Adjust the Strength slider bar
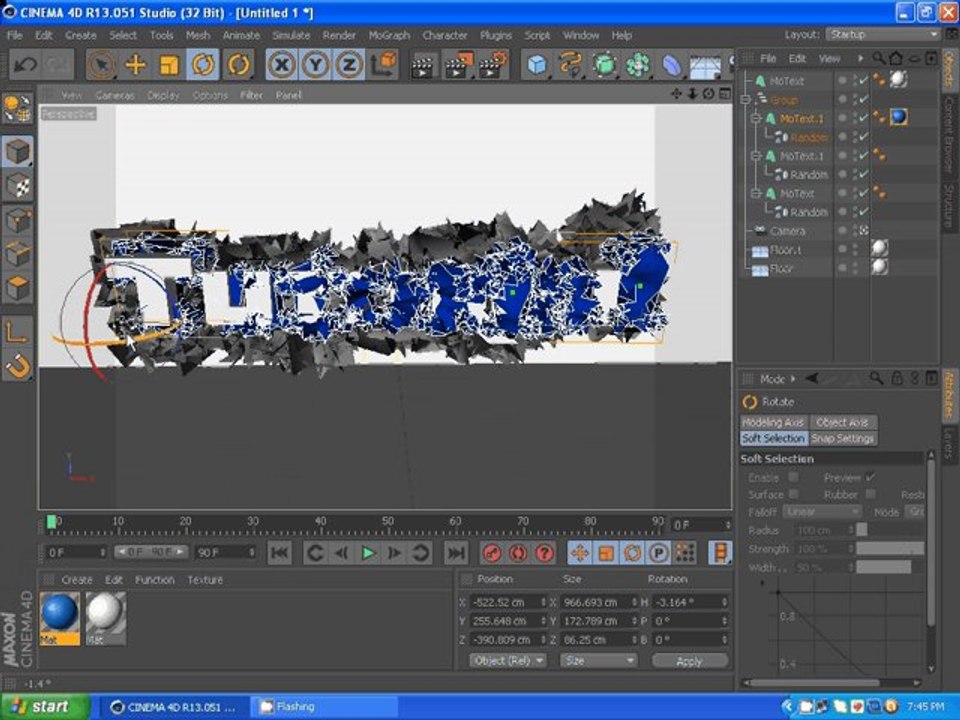The width and height of the screenshot is (960, 720). pyautogui.click(x=890, y=549)
